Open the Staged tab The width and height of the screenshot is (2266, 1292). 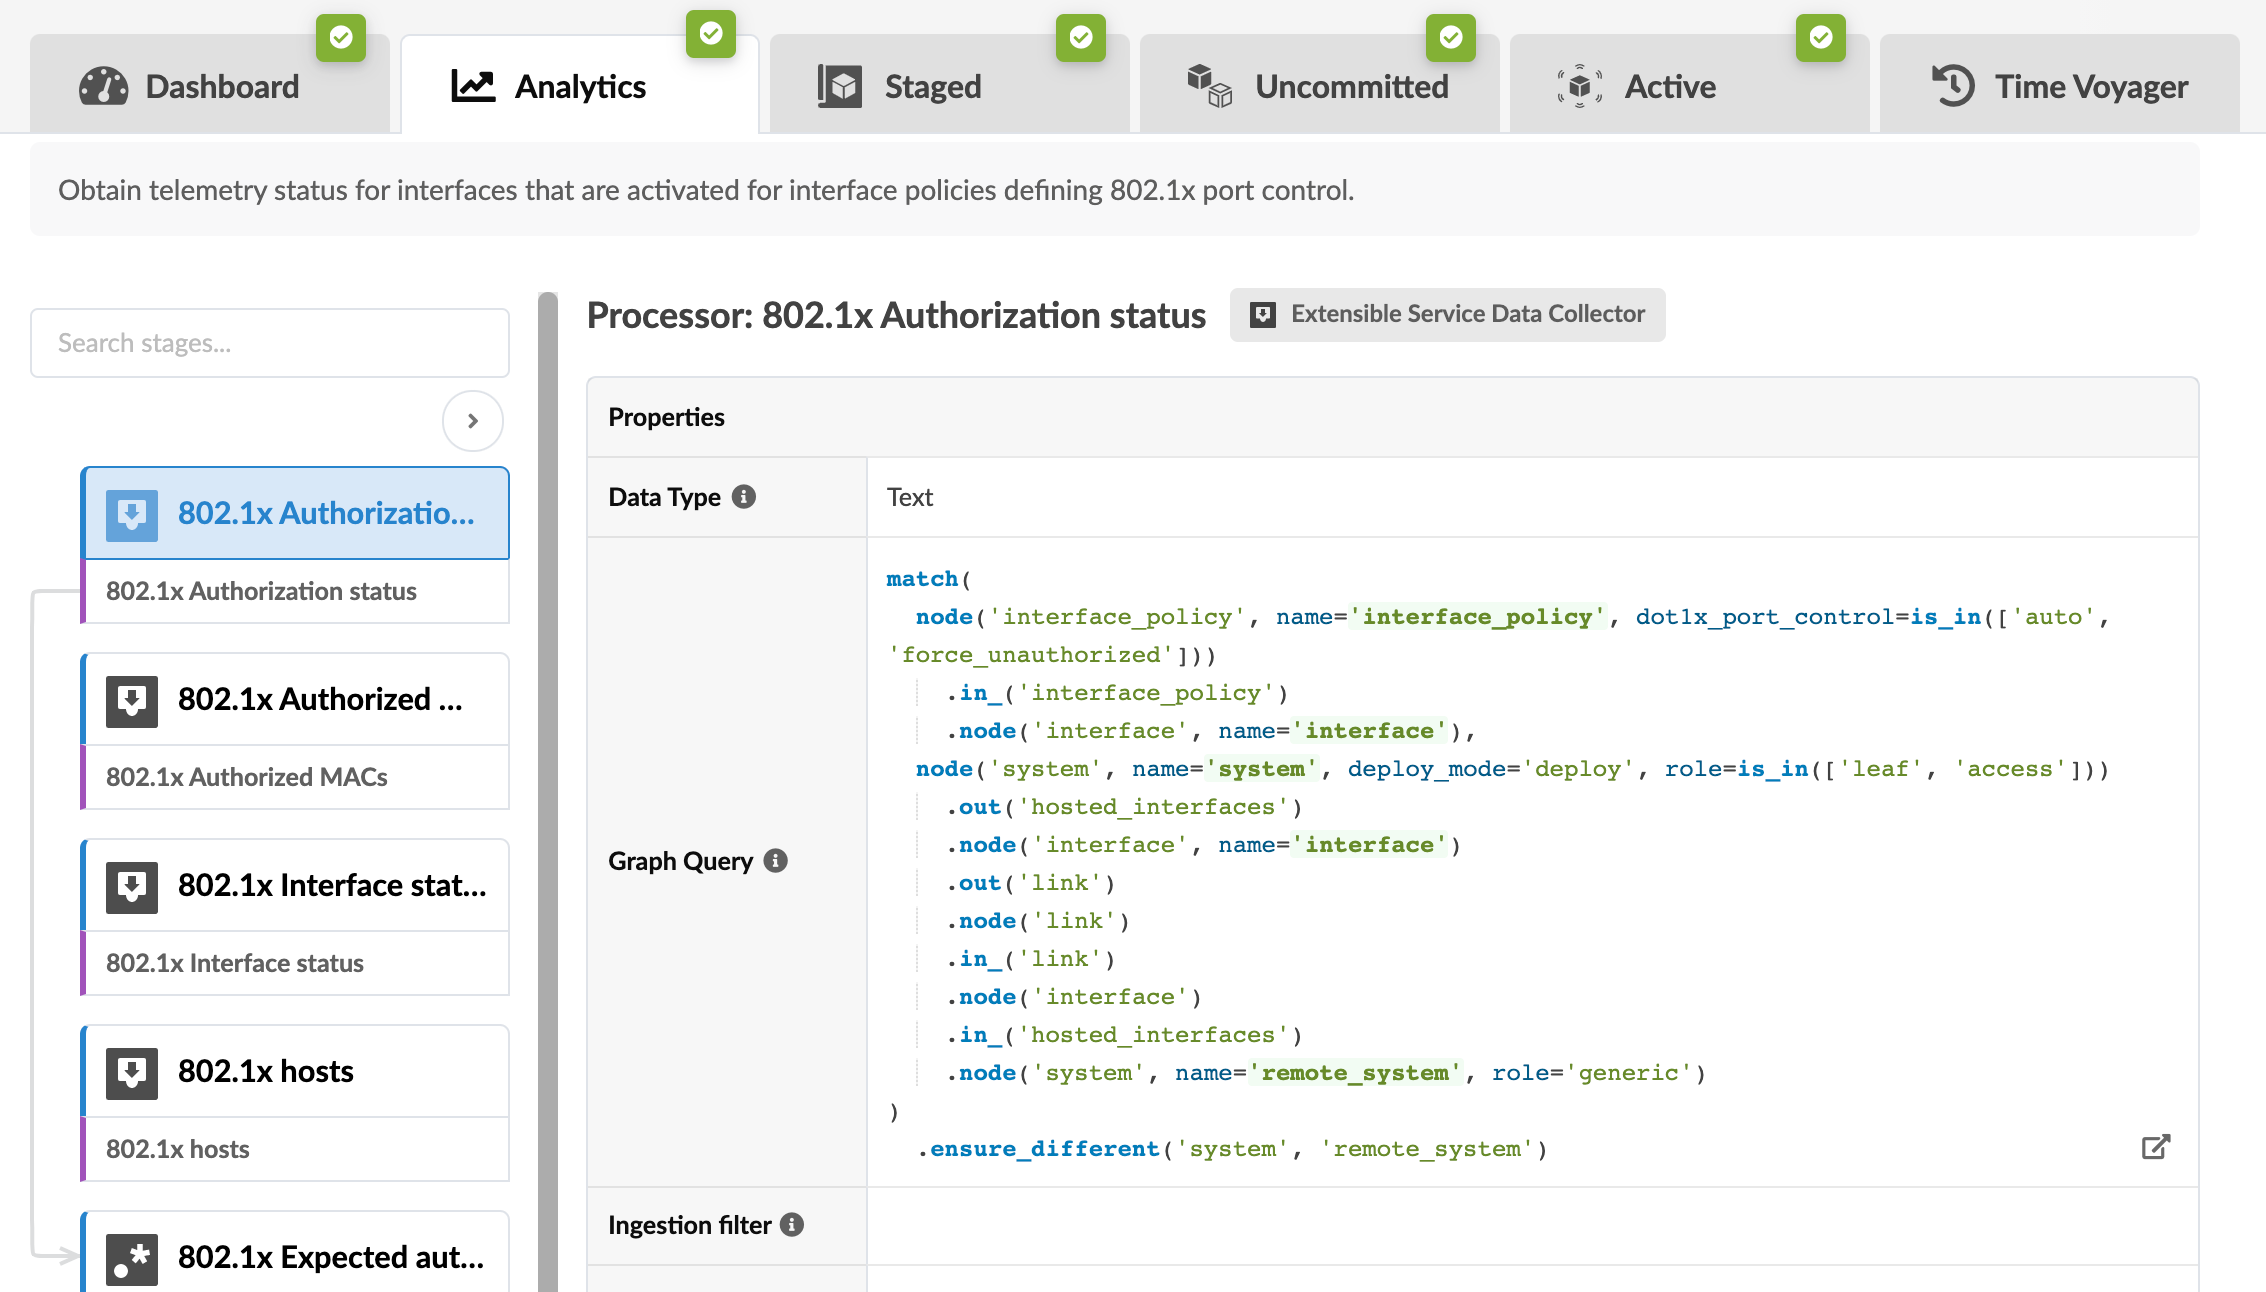tap(930, 87)
